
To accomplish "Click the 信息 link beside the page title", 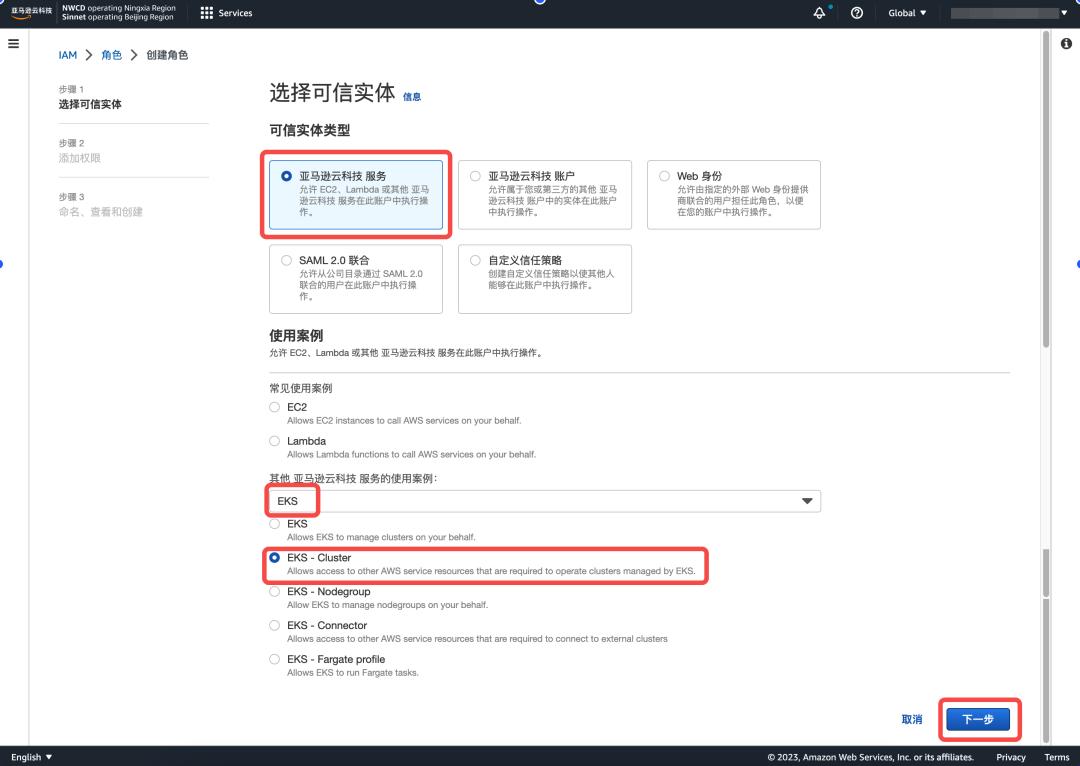I will coord(412,96).
